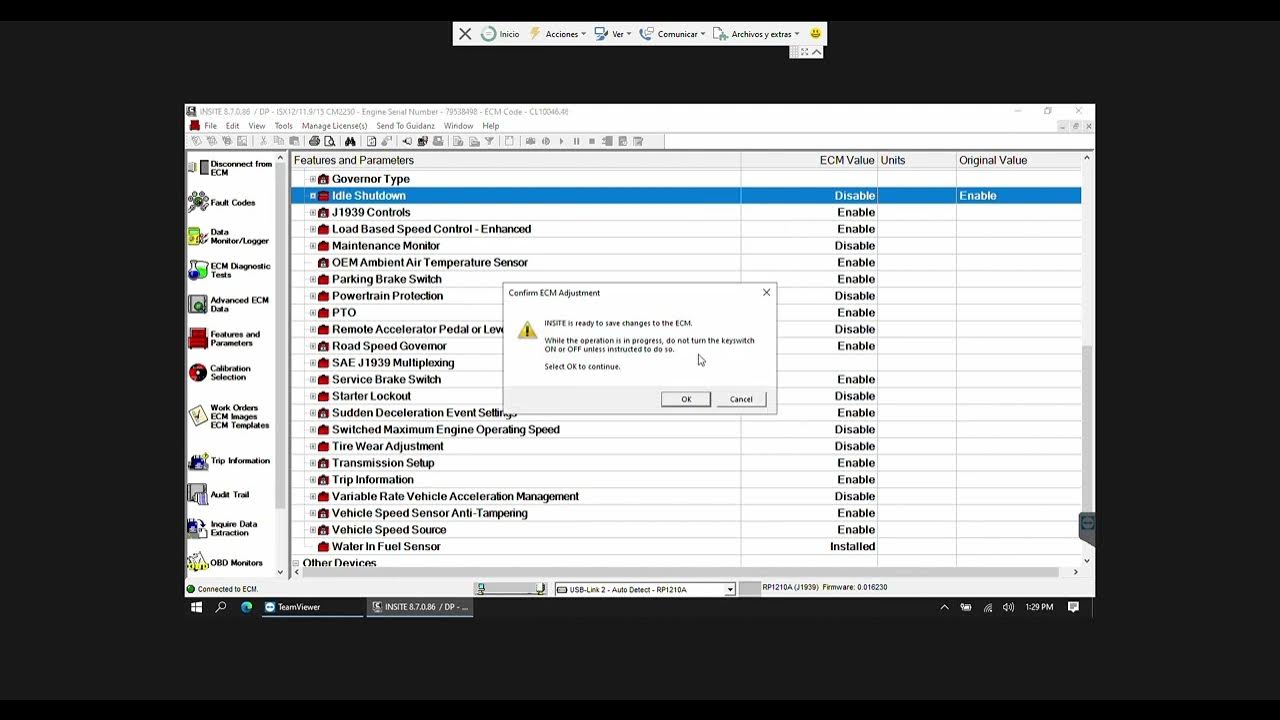The image size is (1280, 720).
Task: Select the Water In Fuel Sensor row
Action: tap(686, 546)
